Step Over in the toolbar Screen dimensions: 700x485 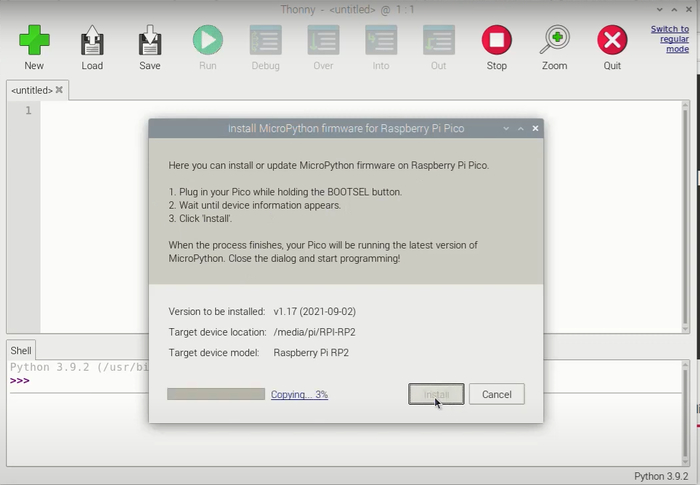[x=323, y=47]
